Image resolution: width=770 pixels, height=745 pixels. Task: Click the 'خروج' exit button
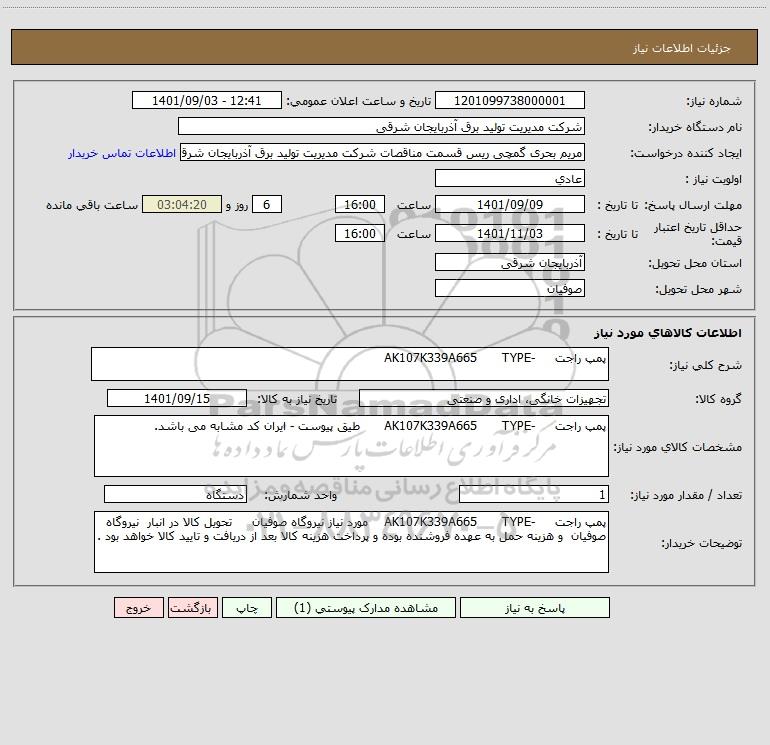(138, 607)
